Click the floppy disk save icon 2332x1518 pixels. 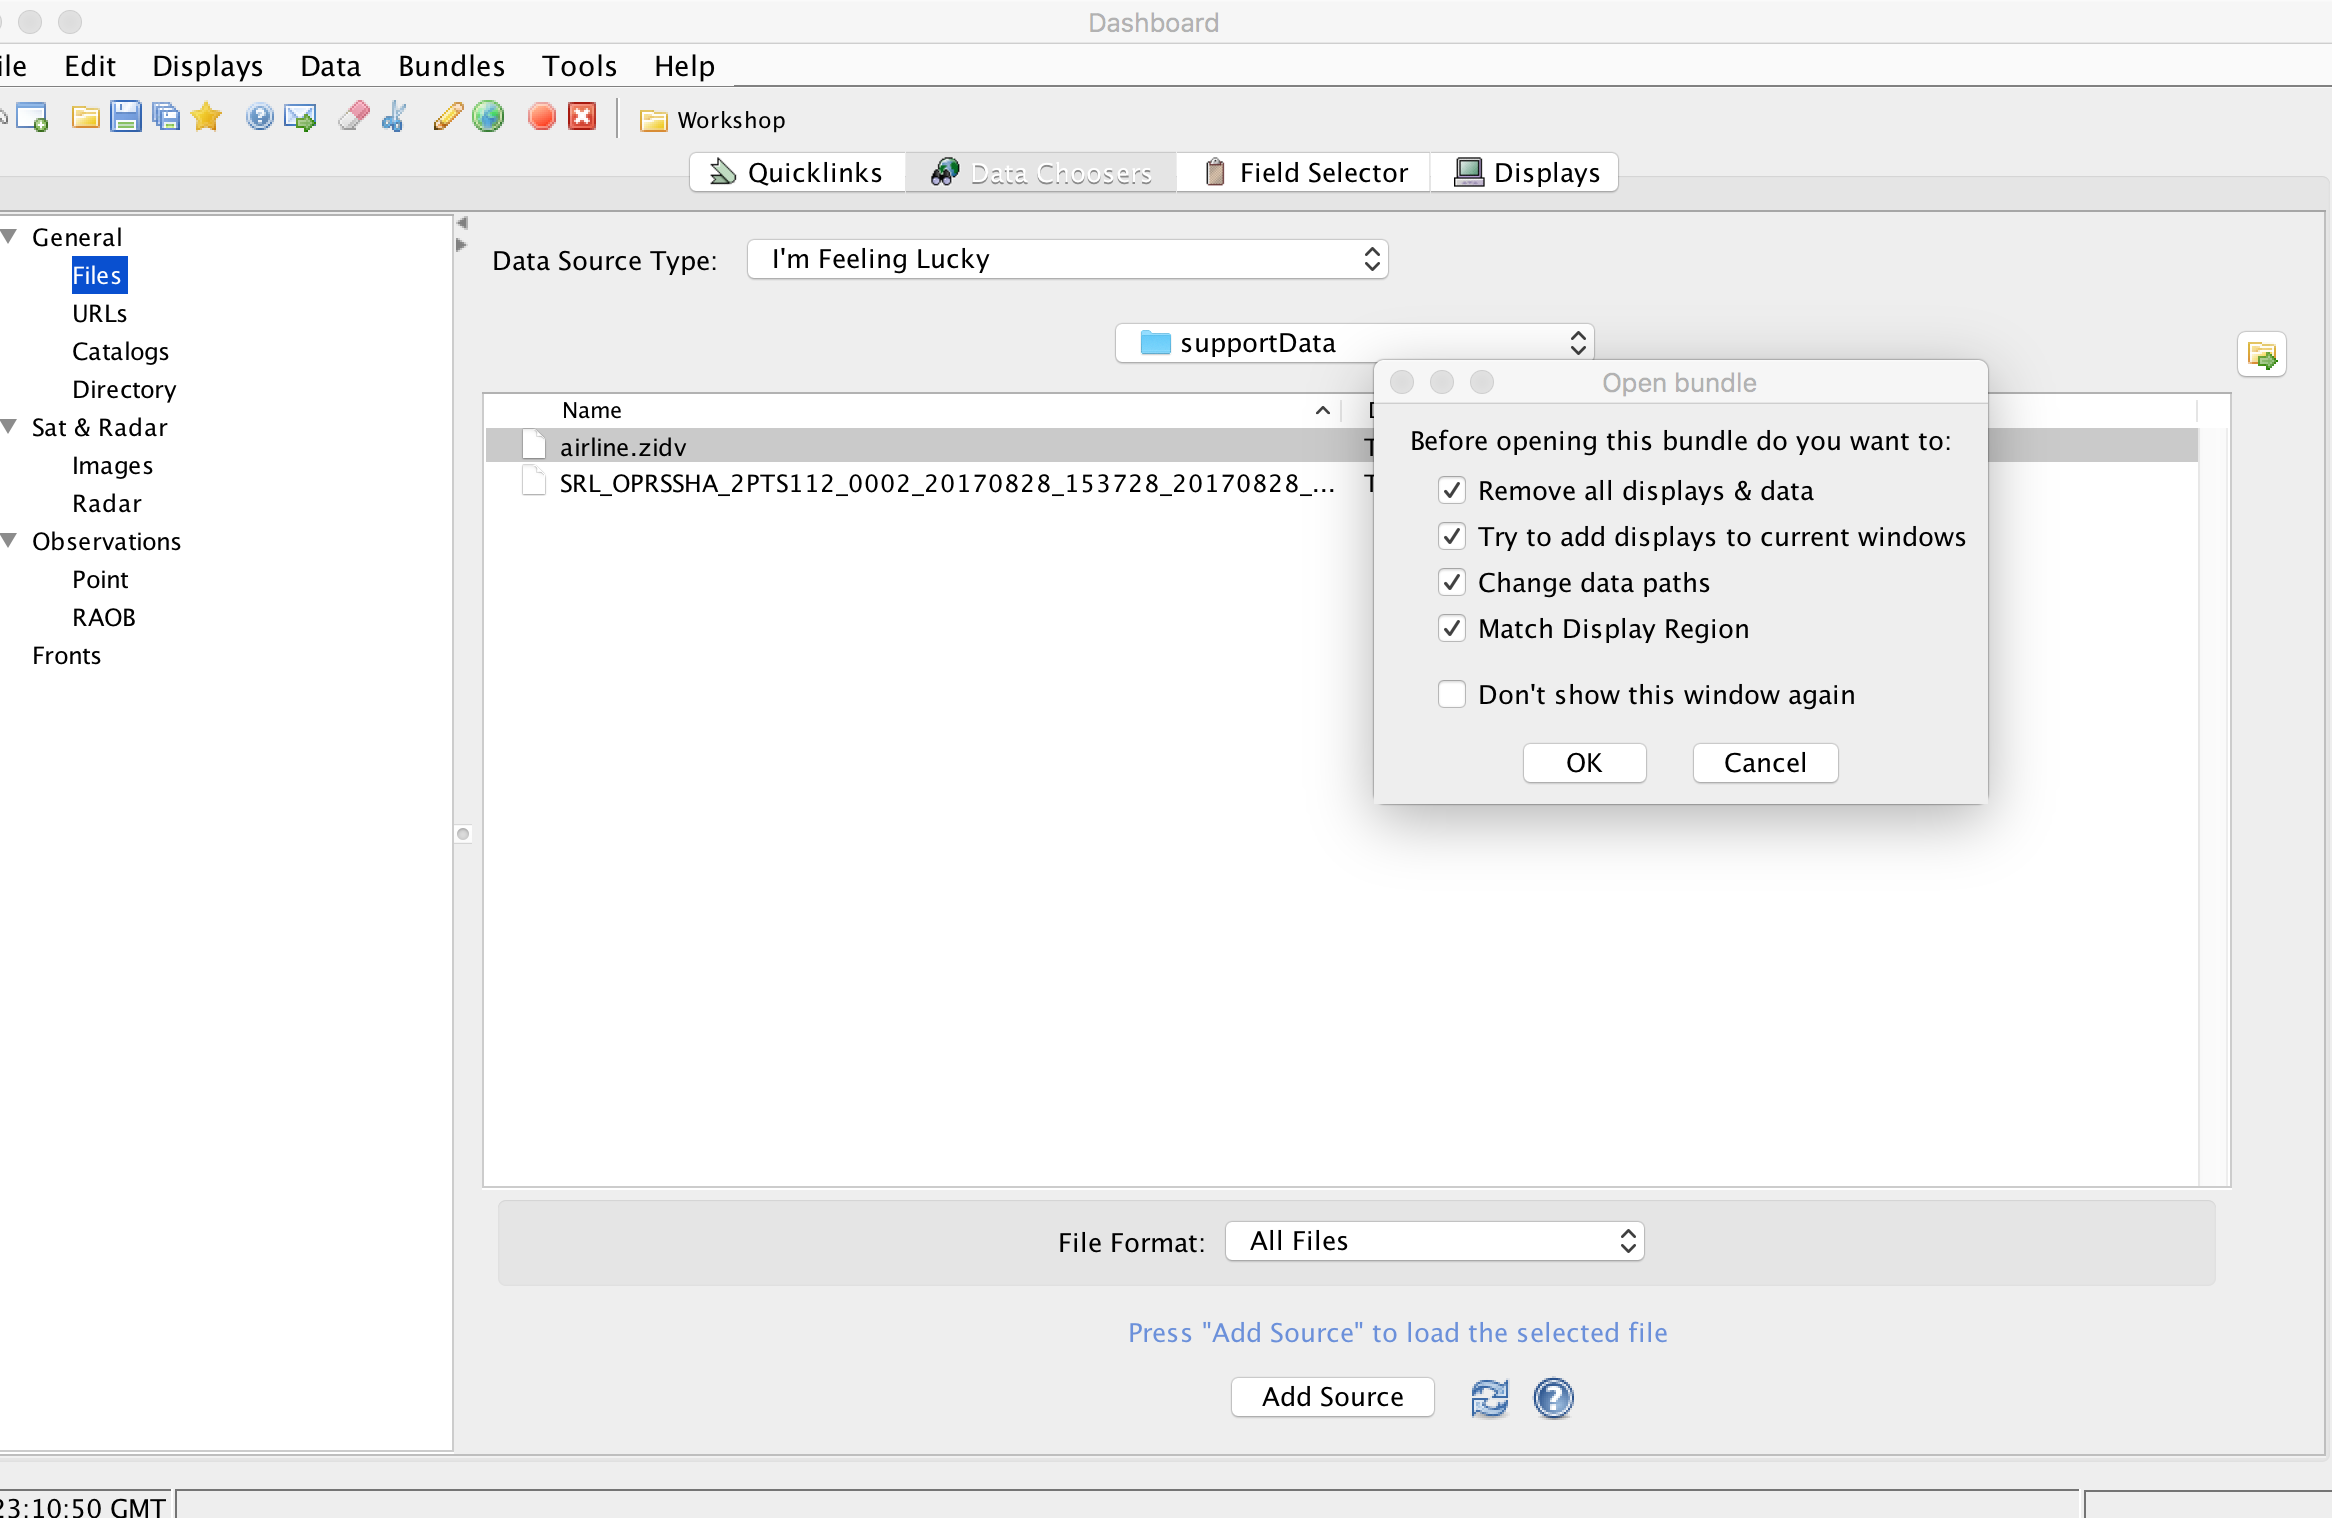126,118
